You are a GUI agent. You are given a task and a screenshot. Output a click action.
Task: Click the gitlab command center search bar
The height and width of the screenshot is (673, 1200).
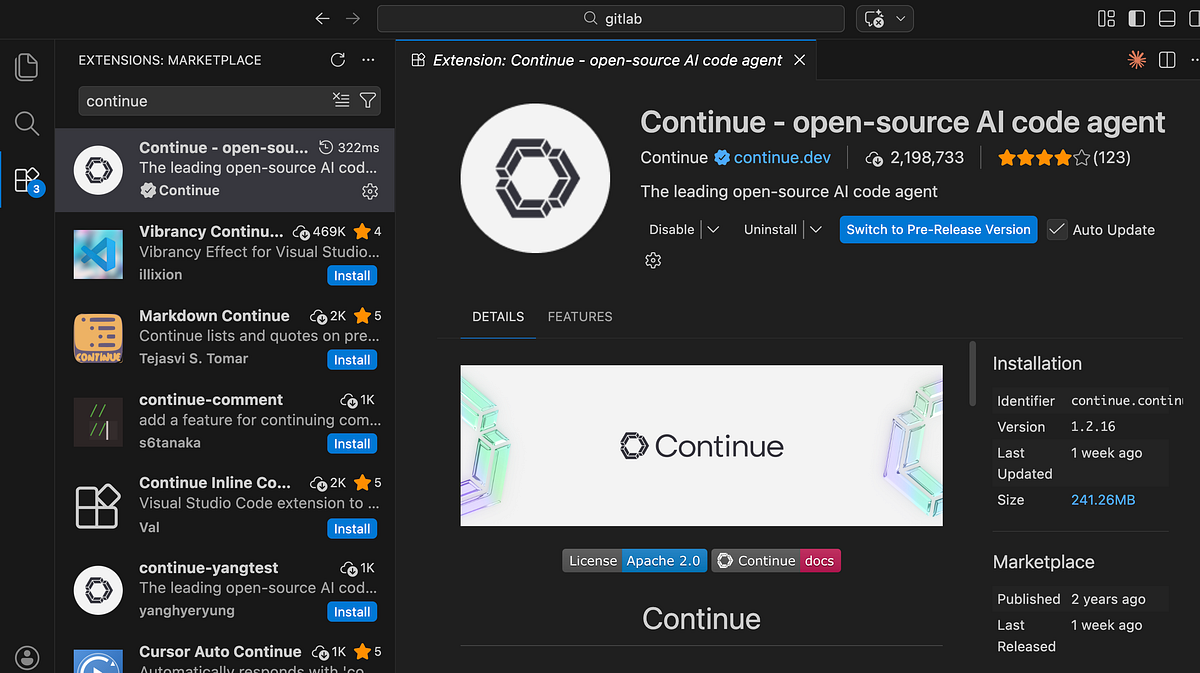[x=612, y=18]
